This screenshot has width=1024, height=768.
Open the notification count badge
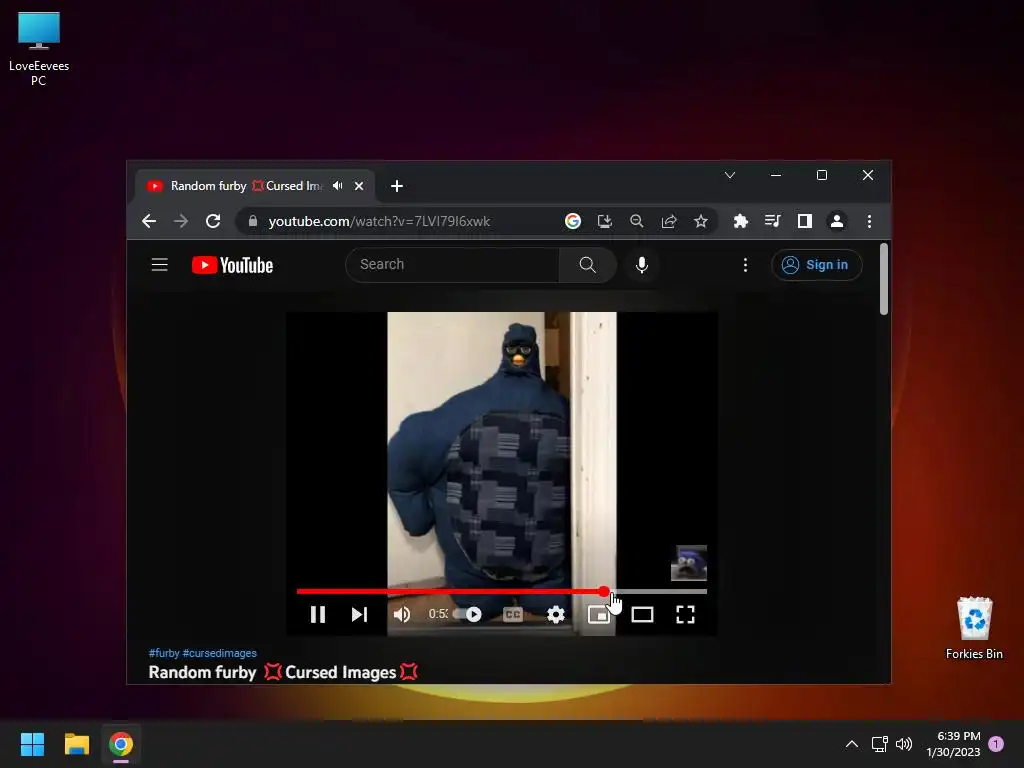point(996,743)
